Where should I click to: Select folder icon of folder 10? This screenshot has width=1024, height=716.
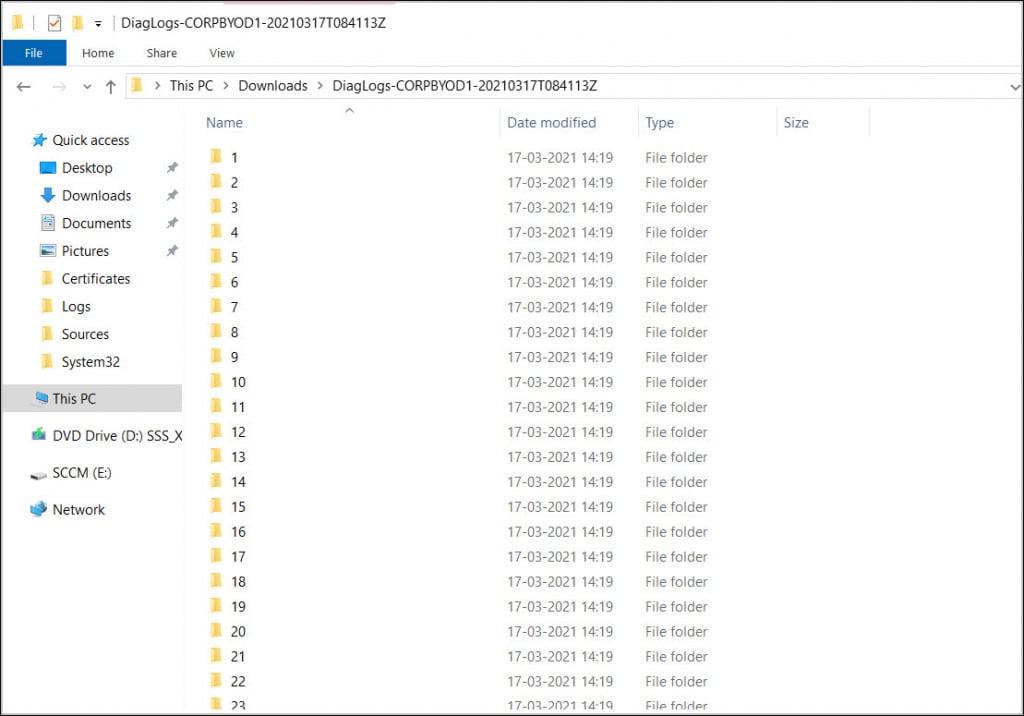point(216,381)
